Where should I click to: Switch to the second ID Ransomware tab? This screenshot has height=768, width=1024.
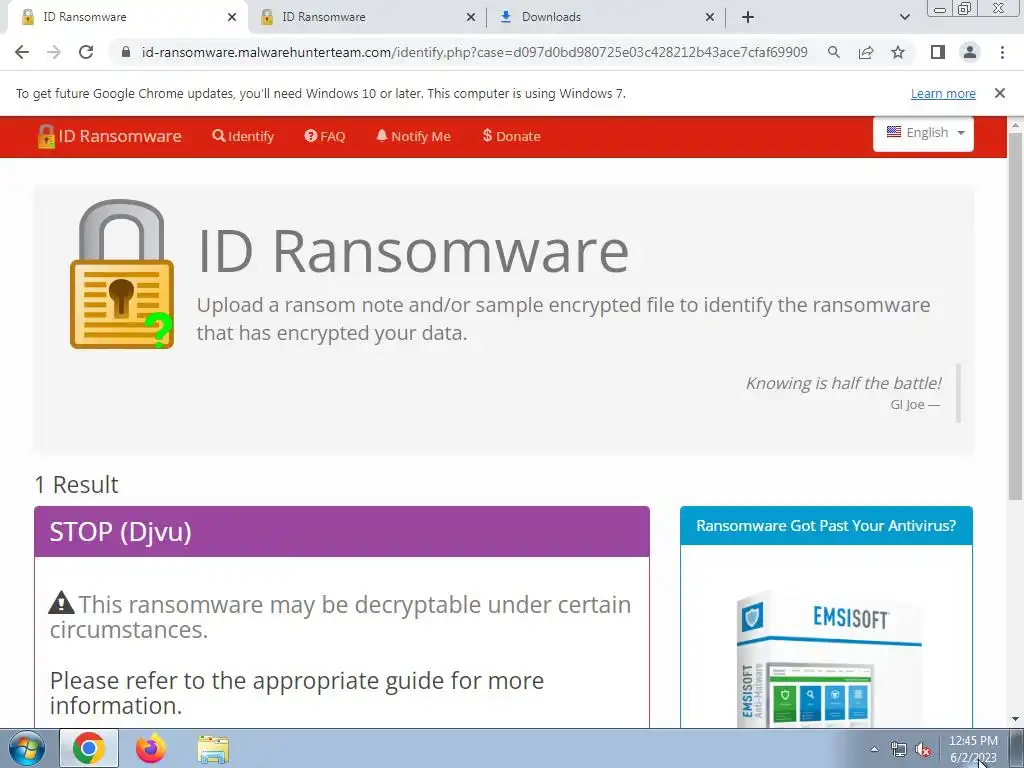366,17
